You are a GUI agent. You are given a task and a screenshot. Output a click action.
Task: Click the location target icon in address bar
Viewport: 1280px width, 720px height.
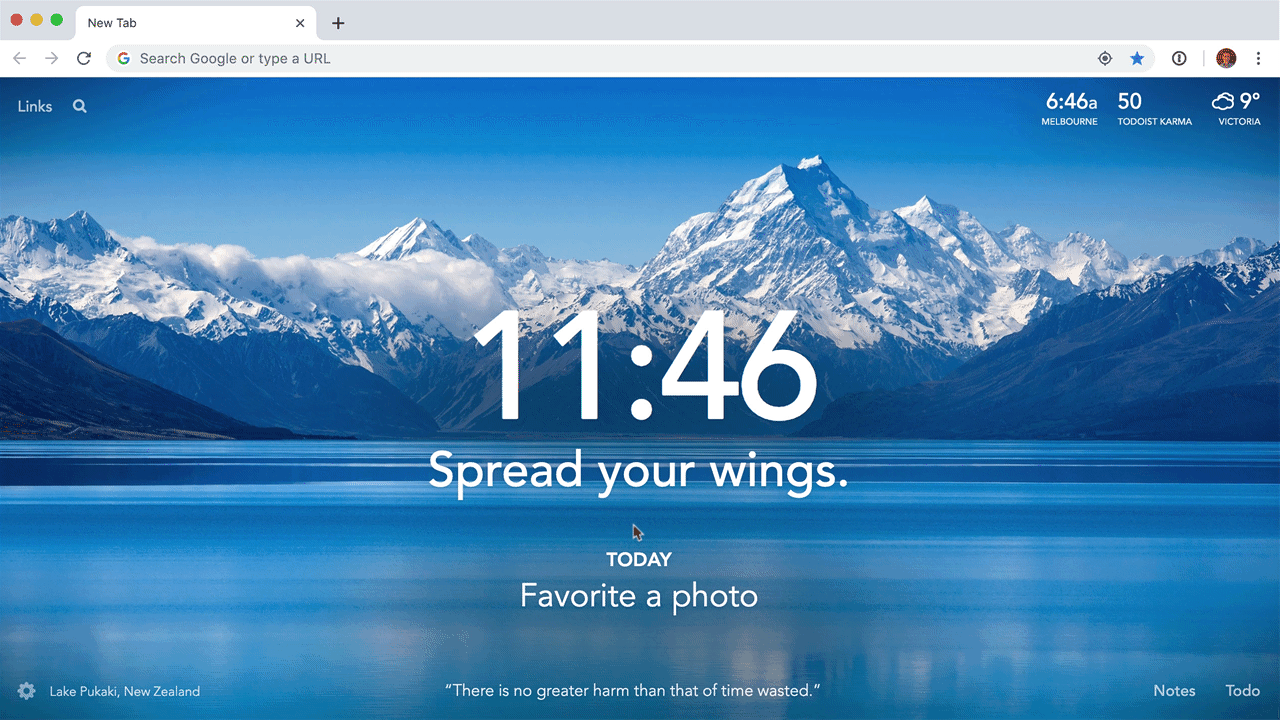coord(1105,58)
